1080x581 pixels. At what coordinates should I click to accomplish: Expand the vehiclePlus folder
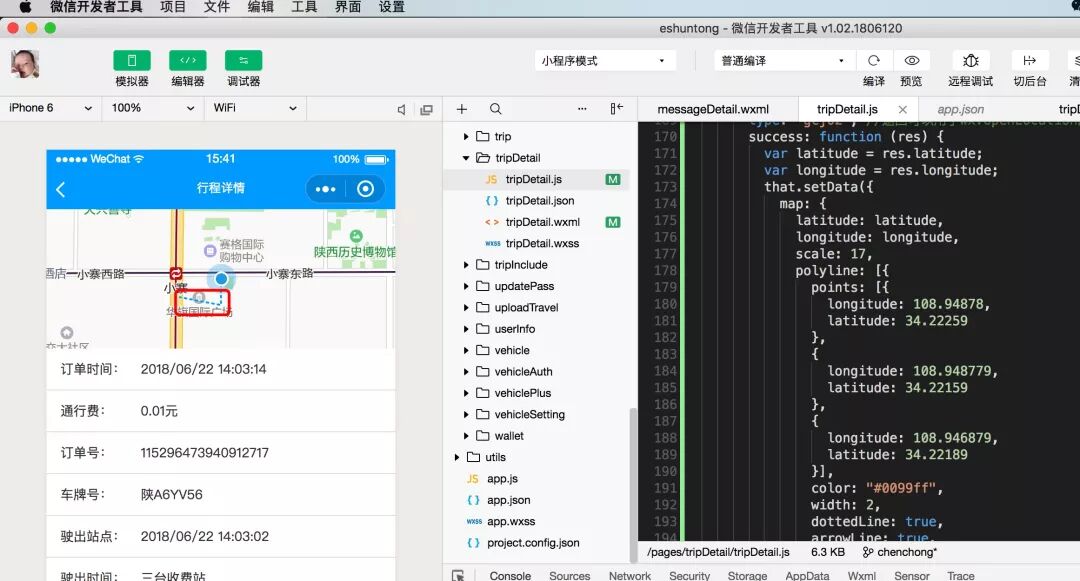[x=466, y=392]
